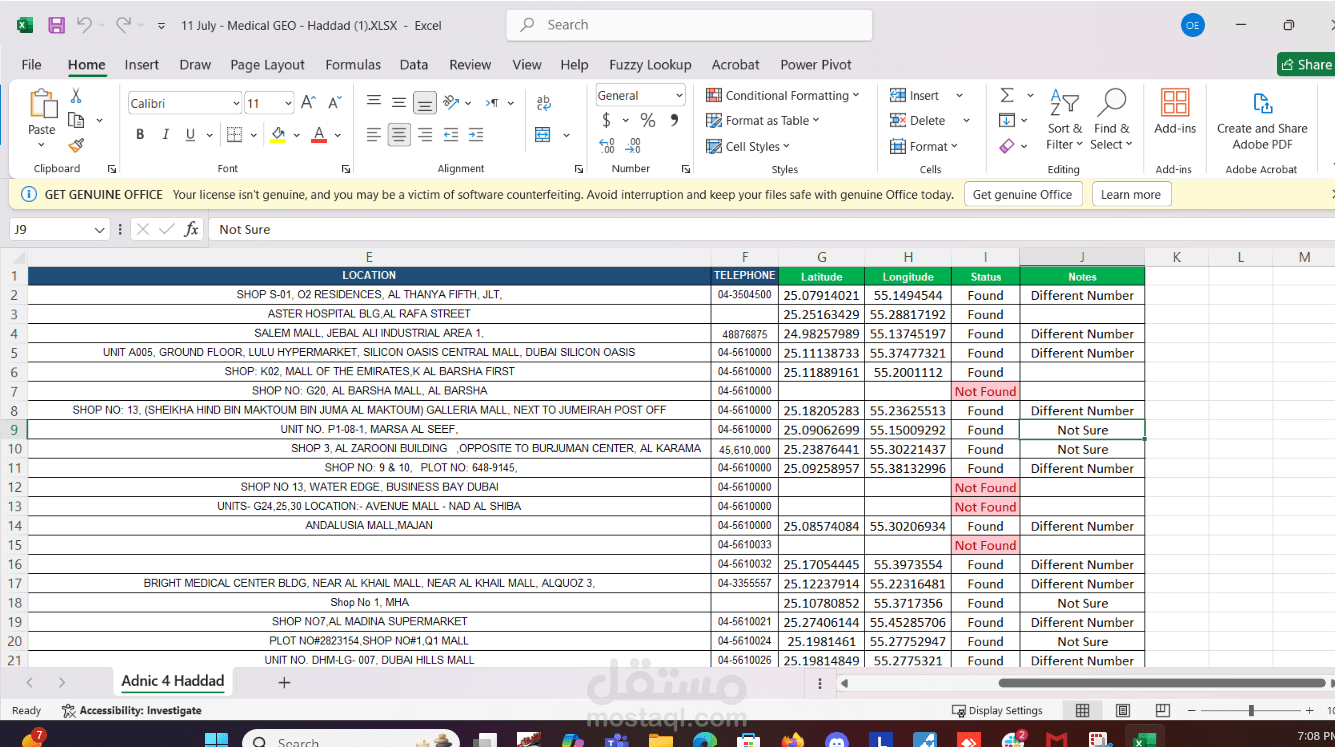This screenshot has width=1335, height=747.
Task: Save the workbook with the Save icon
Action: tap(56, 25)
